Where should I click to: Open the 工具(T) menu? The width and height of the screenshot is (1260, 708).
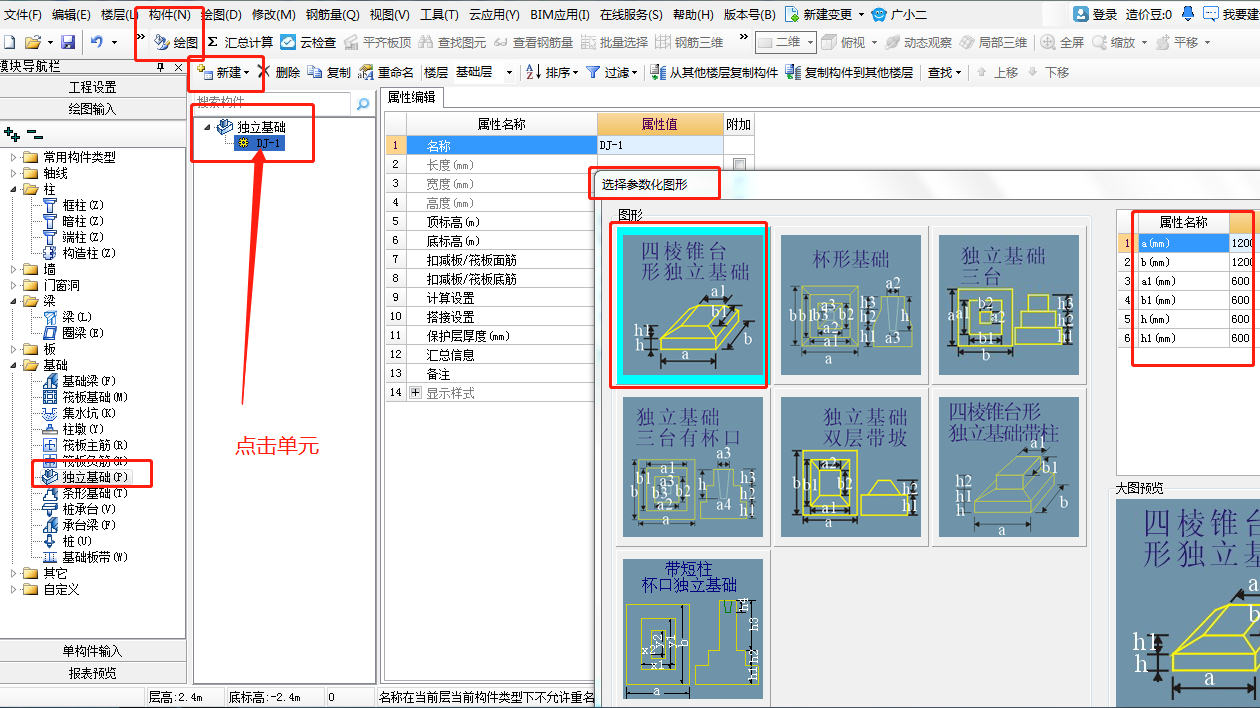coord(439,15)
